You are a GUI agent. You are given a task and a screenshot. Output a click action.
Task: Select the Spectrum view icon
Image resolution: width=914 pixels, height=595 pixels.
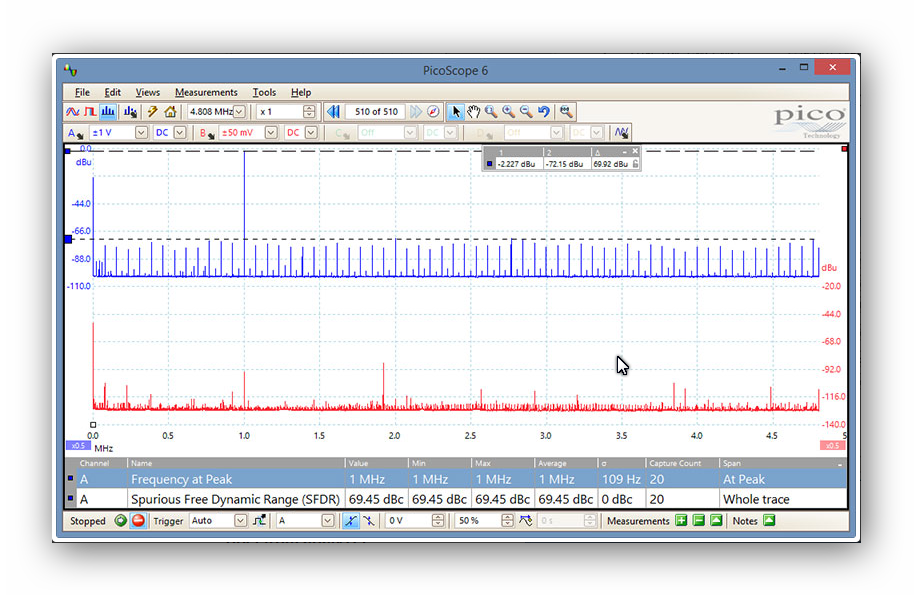pyautogui.click(x=108, y=111)
